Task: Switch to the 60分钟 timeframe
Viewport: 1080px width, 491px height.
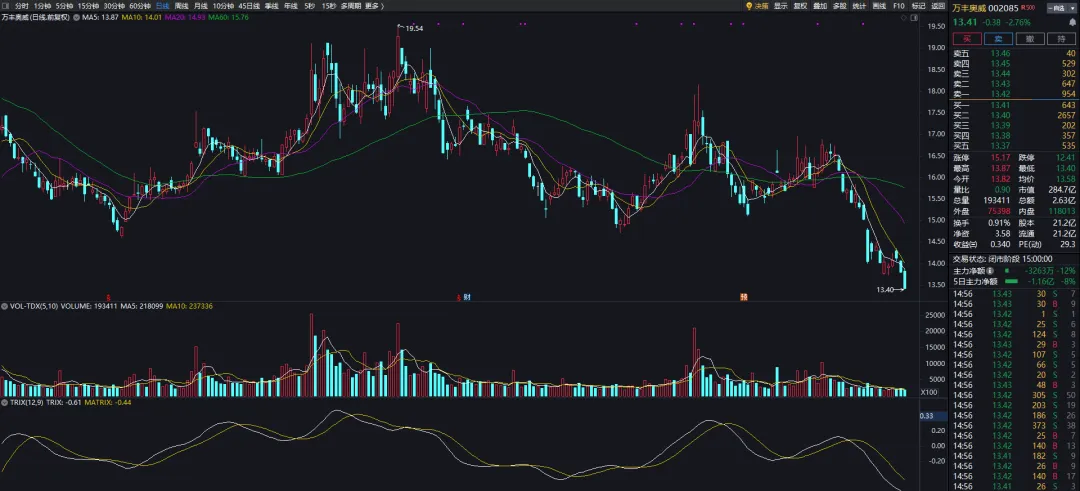Action: click(x=140, y=6)
